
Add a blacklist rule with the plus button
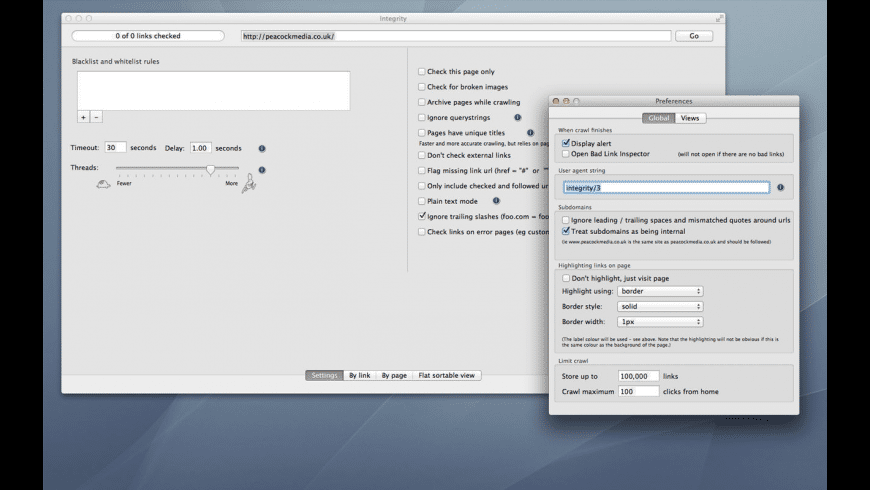[x=83, y=117]
